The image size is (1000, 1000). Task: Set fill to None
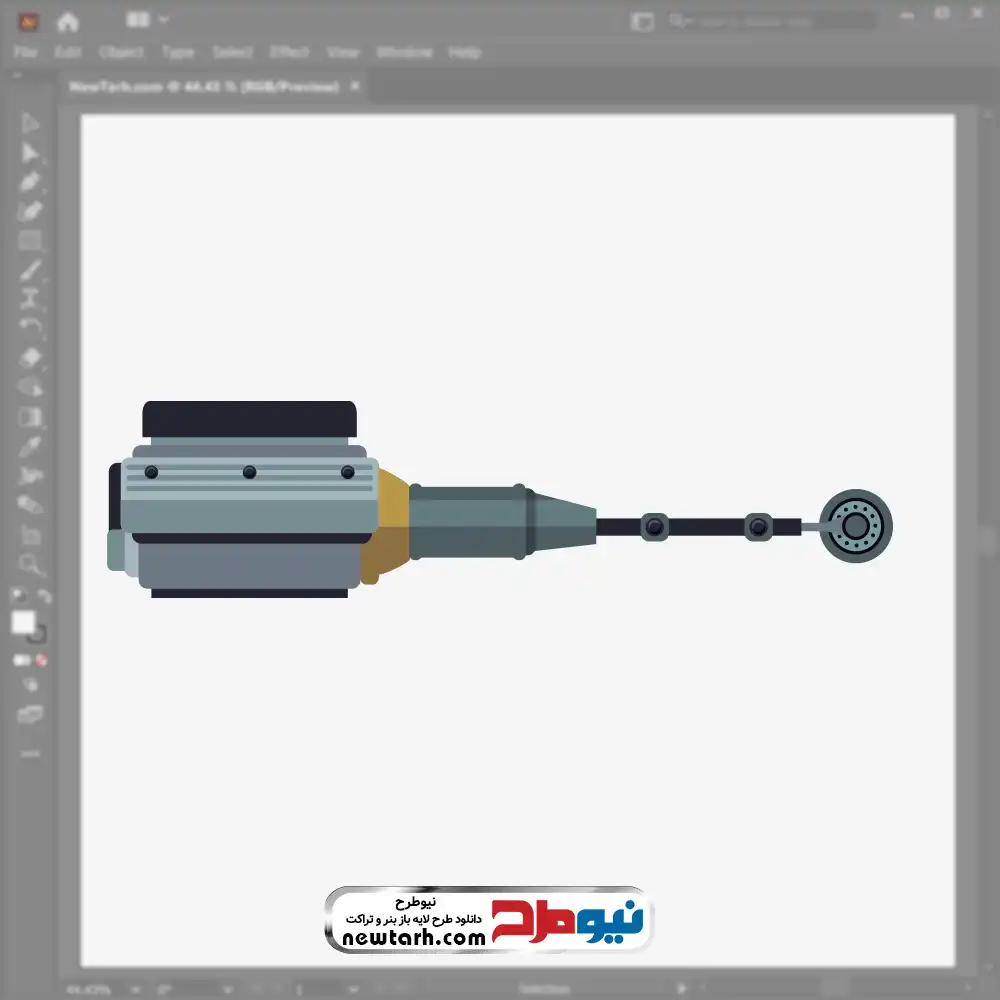click(42, 660)
